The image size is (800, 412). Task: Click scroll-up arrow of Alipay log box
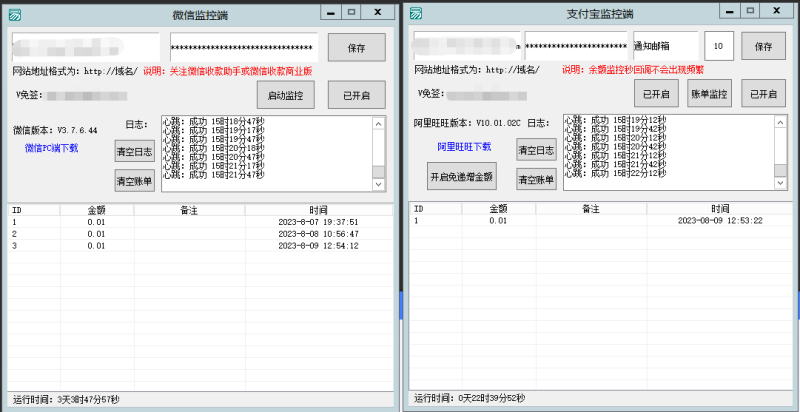[780, 122]
